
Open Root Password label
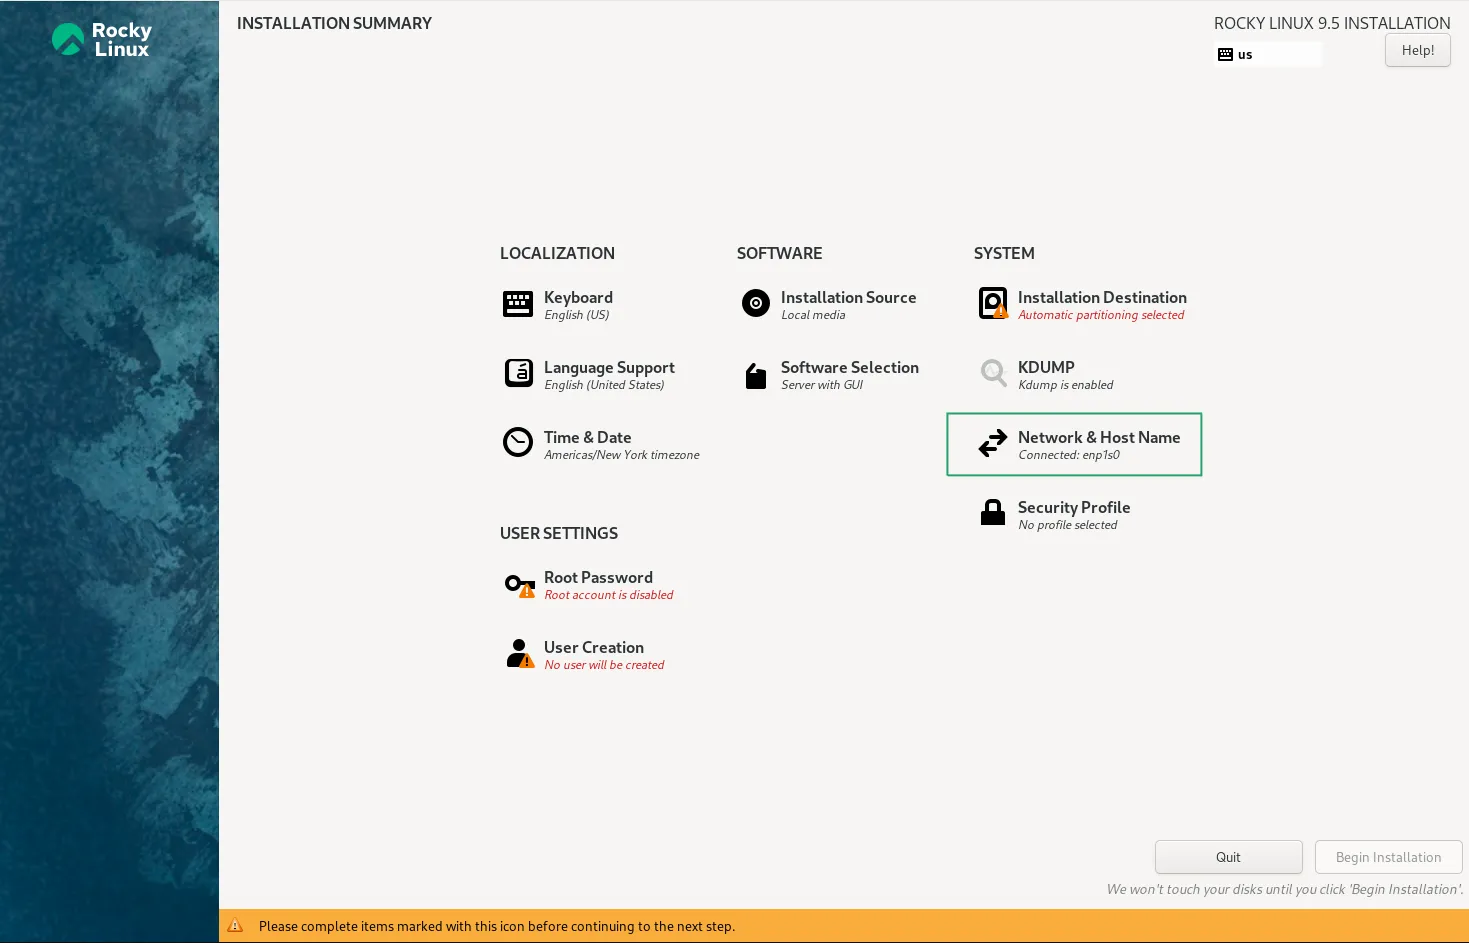click(x=598, y=577)
